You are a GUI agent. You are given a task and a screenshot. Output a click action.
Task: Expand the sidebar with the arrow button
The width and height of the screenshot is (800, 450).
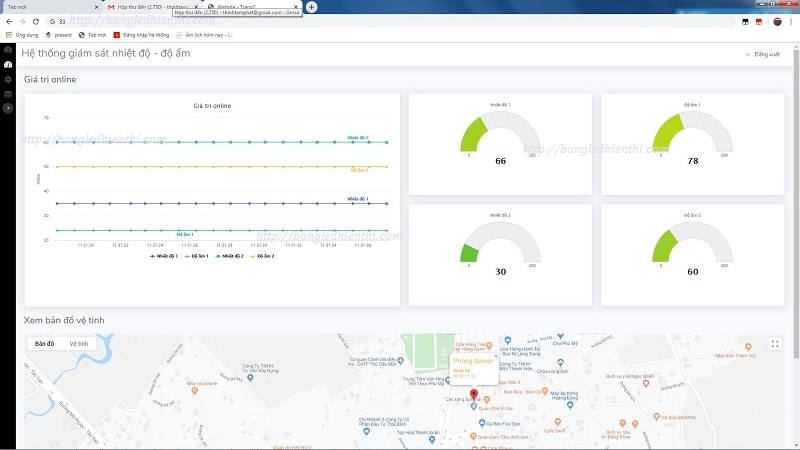coord(8,108)
